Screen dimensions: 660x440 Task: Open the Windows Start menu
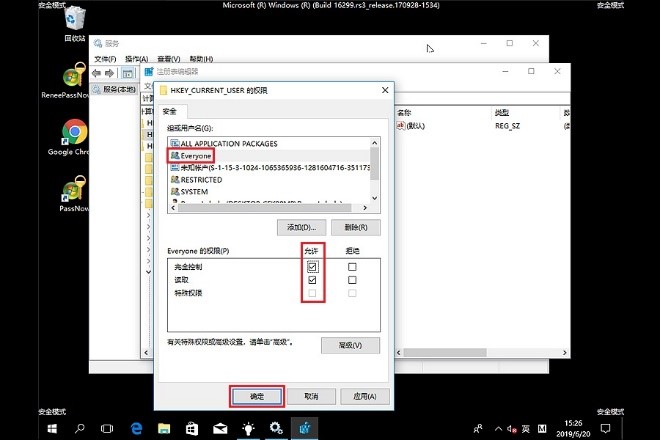pos(52,429)
